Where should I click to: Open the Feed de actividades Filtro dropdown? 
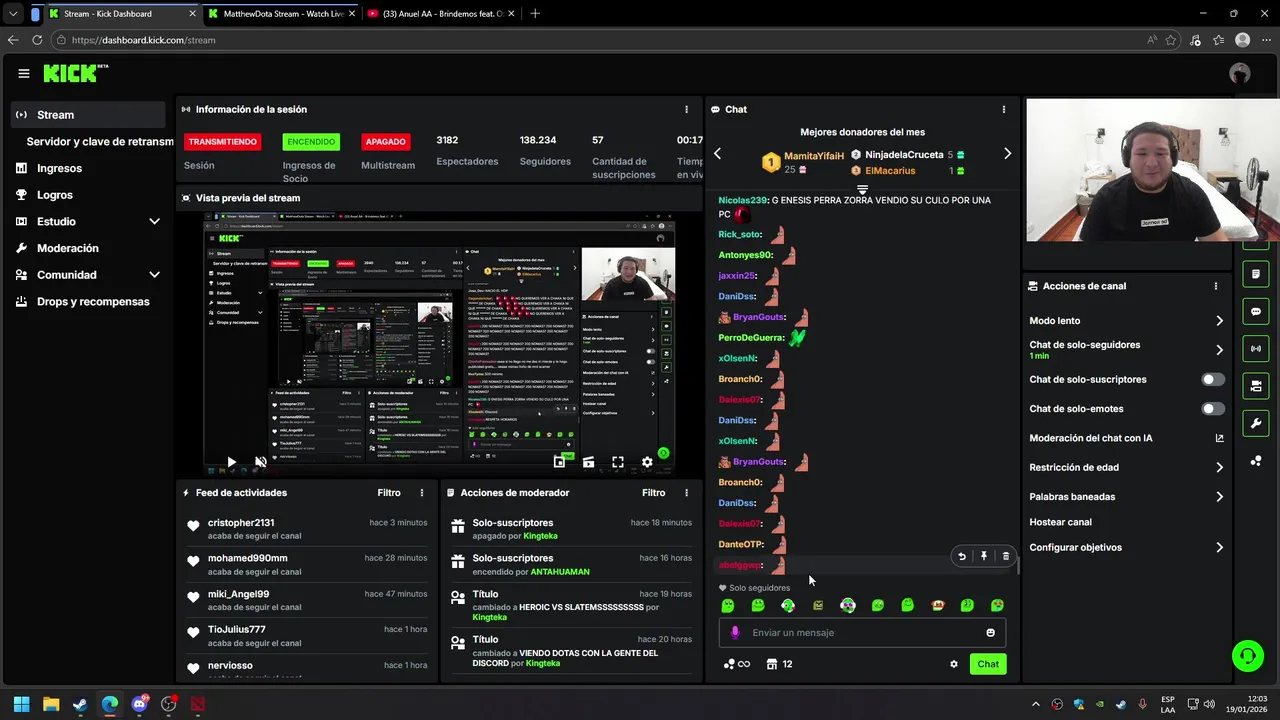pos(389,493)
